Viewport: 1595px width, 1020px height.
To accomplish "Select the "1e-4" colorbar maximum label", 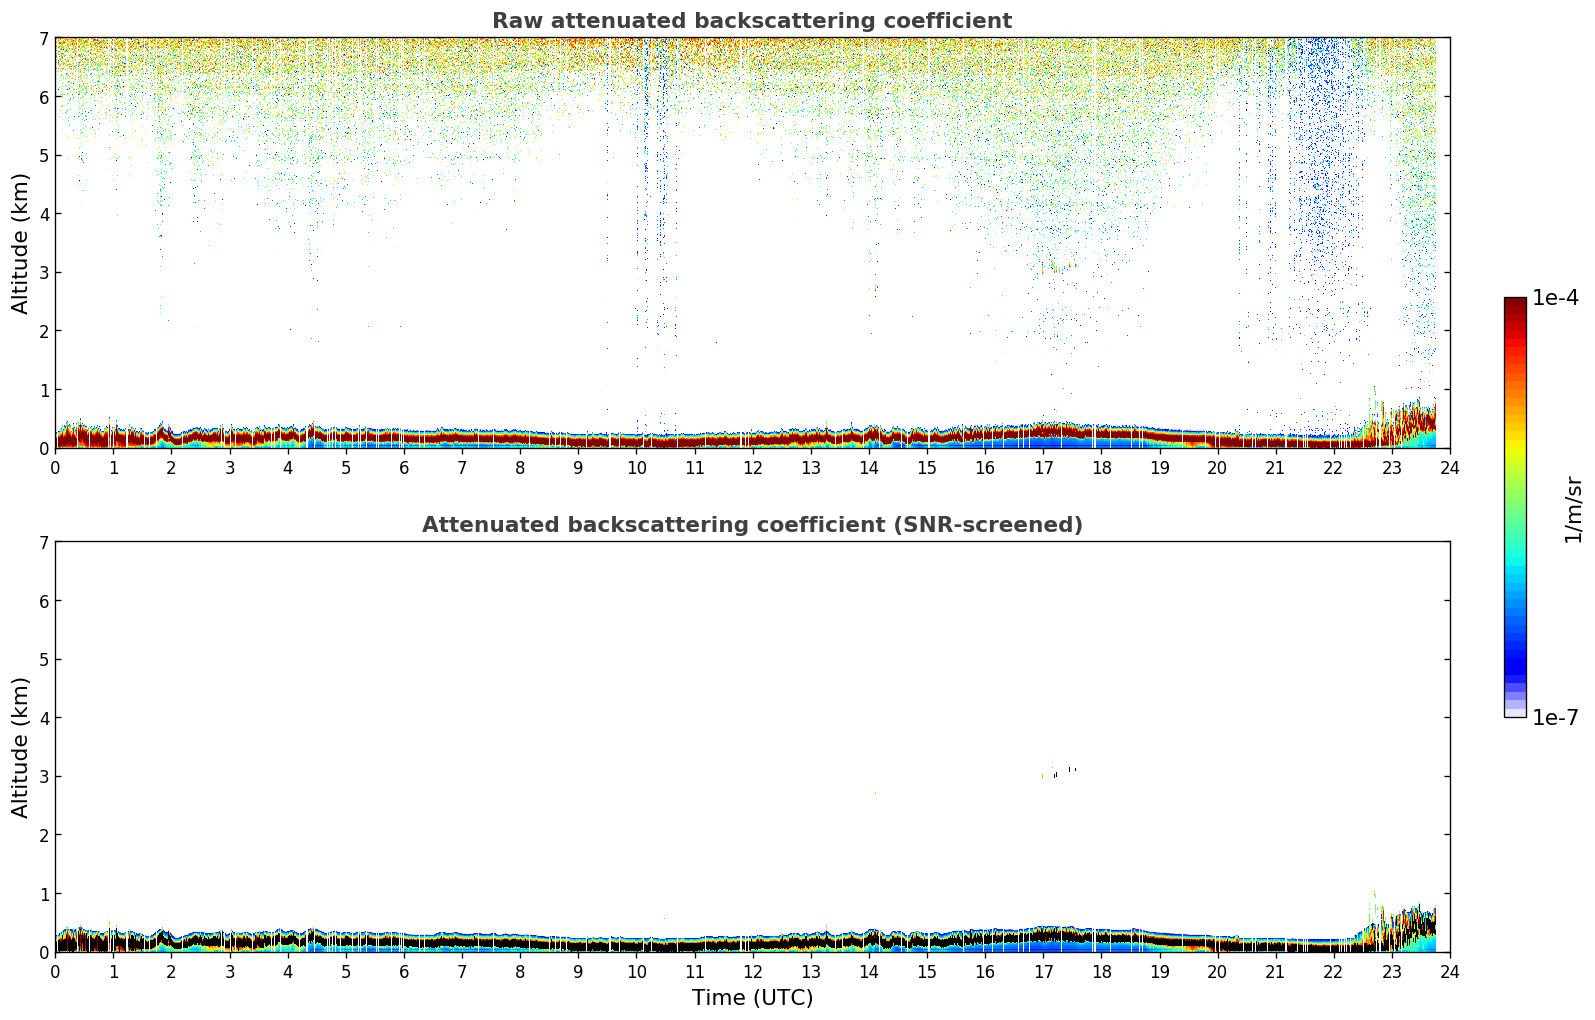I will pyautogui.click(x=1556, y=298).
